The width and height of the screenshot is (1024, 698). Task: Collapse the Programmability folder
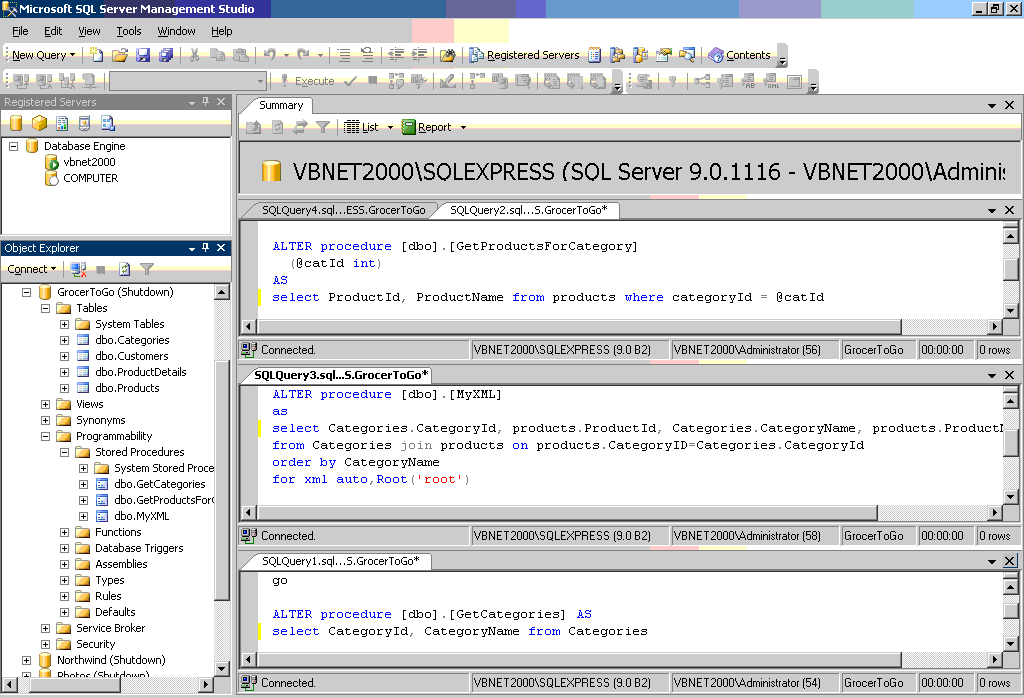[45, 436]
